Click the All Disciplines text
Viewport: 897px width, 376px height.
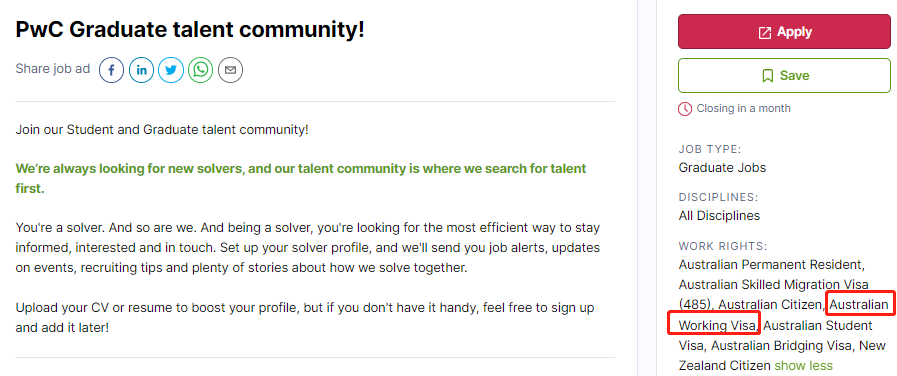719,216
